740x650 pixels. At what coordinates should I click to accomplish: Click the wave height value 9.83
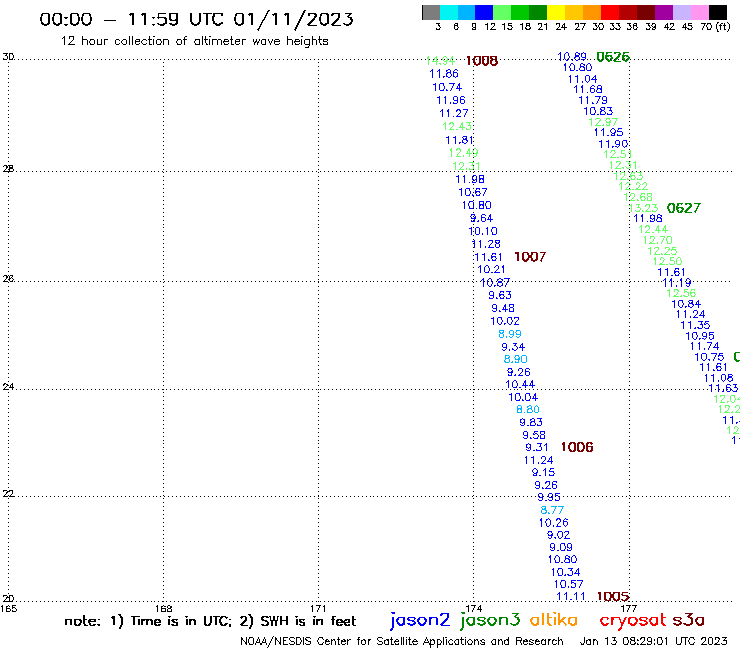[531, 422]
